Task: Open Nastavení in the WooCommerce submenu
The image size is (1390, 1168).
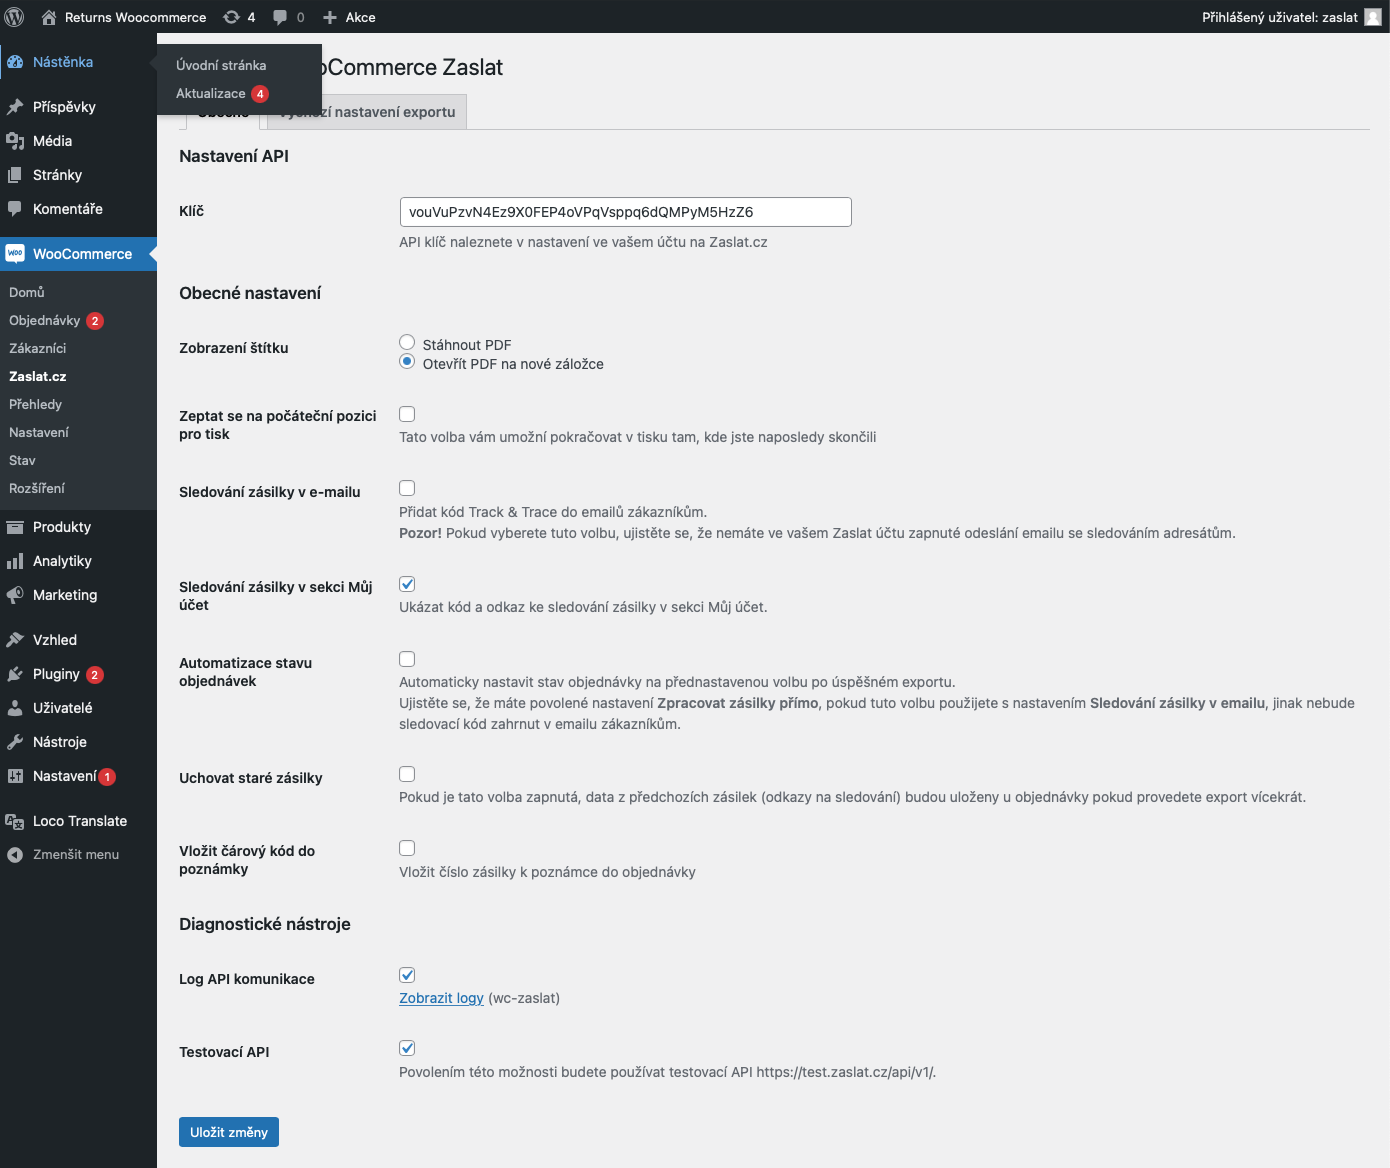Action: (x=39, y=433)
